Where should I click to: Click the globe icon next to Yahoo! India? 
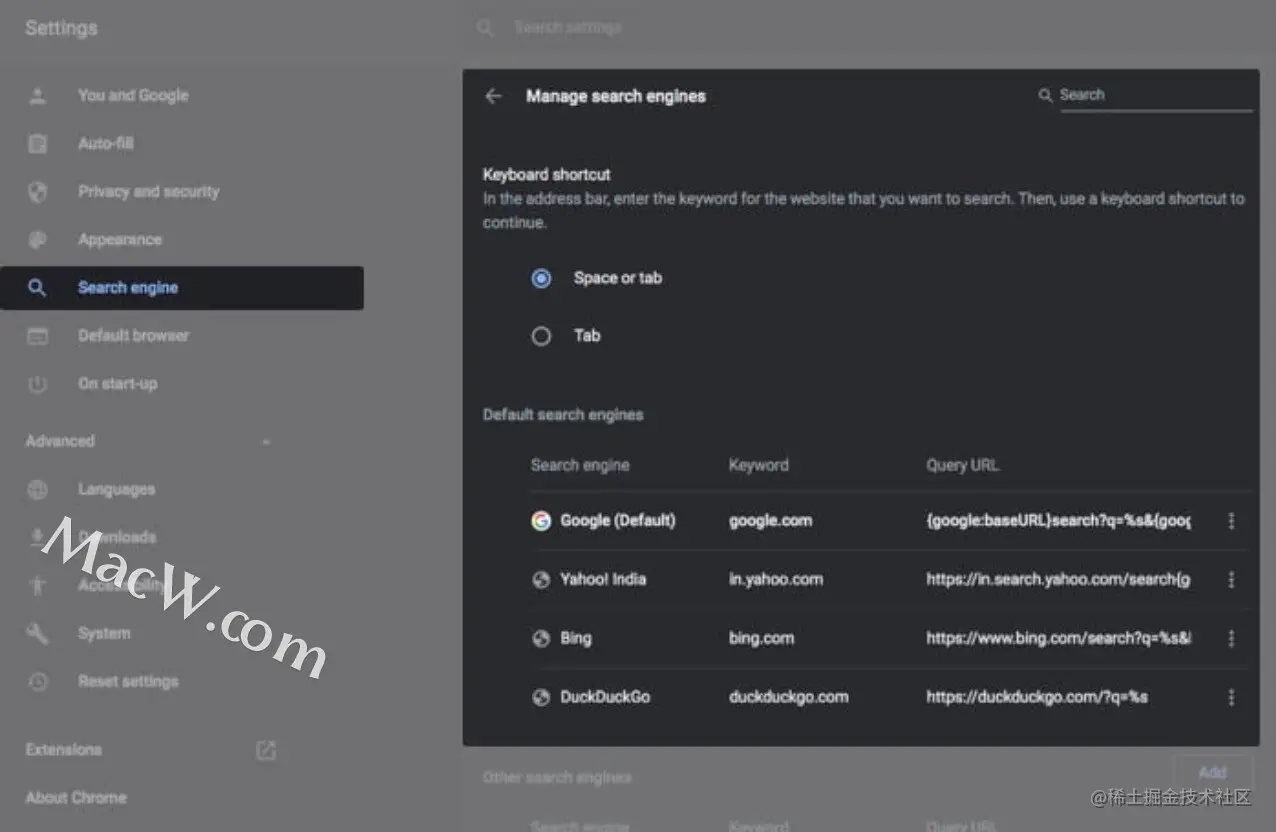(x=541, y=580)
